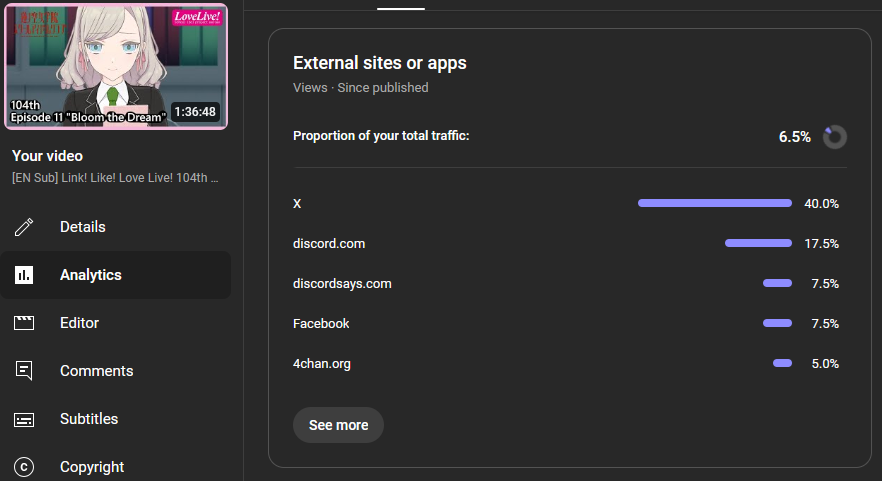This screenshot has width=882, height=481.
Task: Click the 1:36:48 duration badge
Action: point(195,111)
